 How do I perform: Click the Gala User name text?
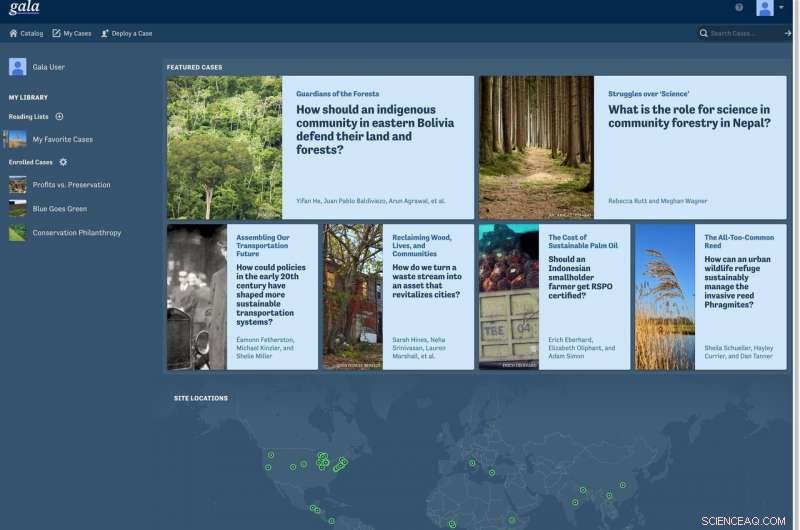48,67
